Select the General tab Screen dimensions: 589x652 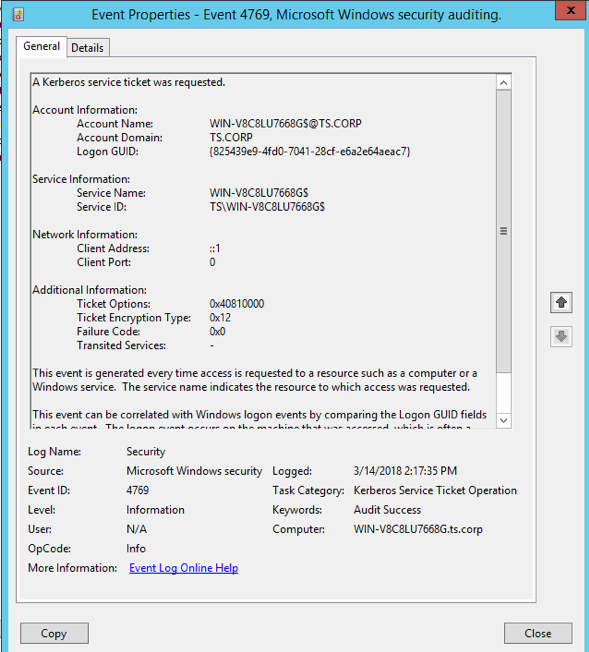click(42, 46)
